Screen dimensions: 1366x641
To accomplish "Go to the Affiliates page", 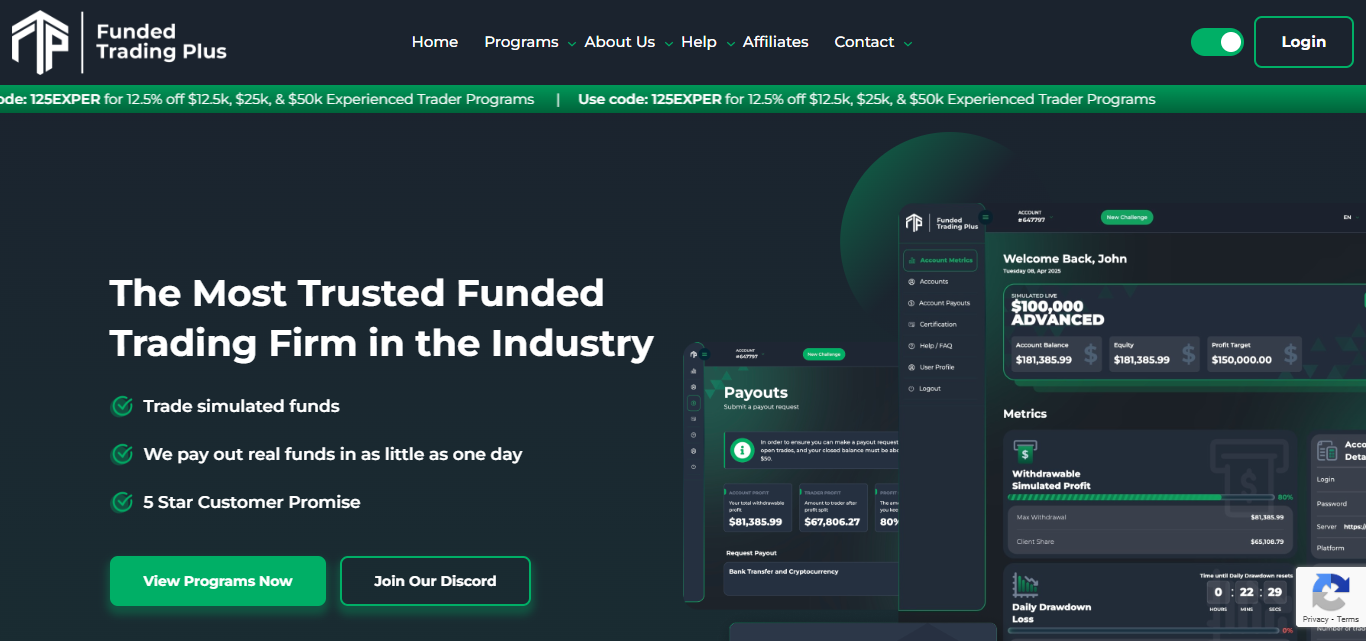I will (x=776, y=42).
